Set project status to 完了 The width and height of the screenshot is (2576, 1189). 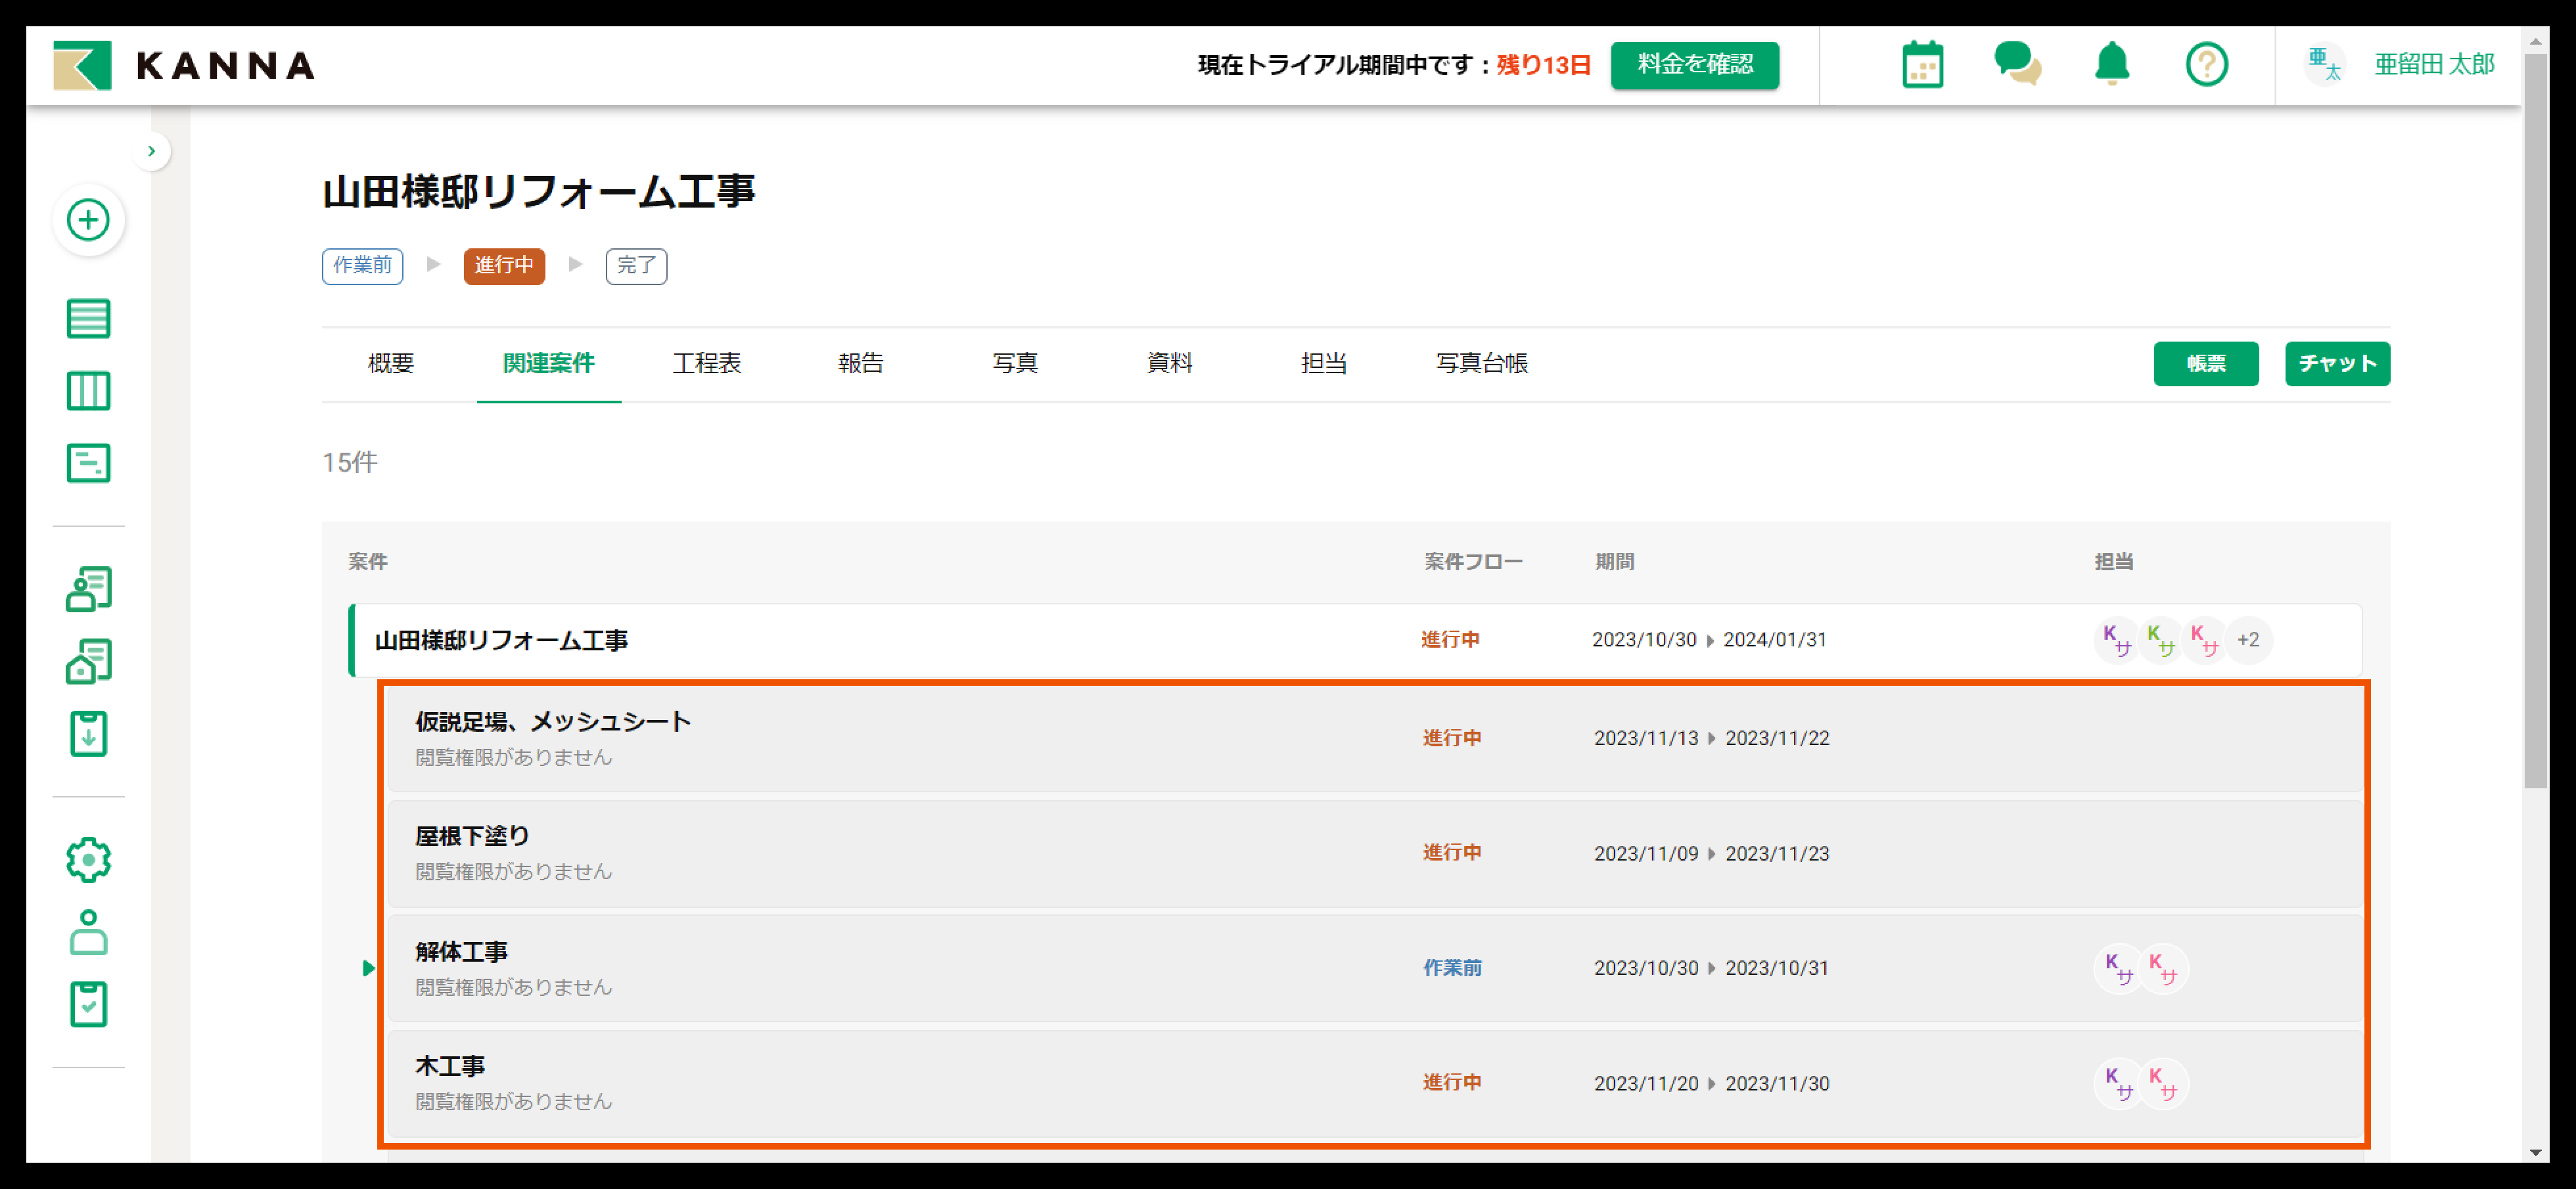[636, 266]
